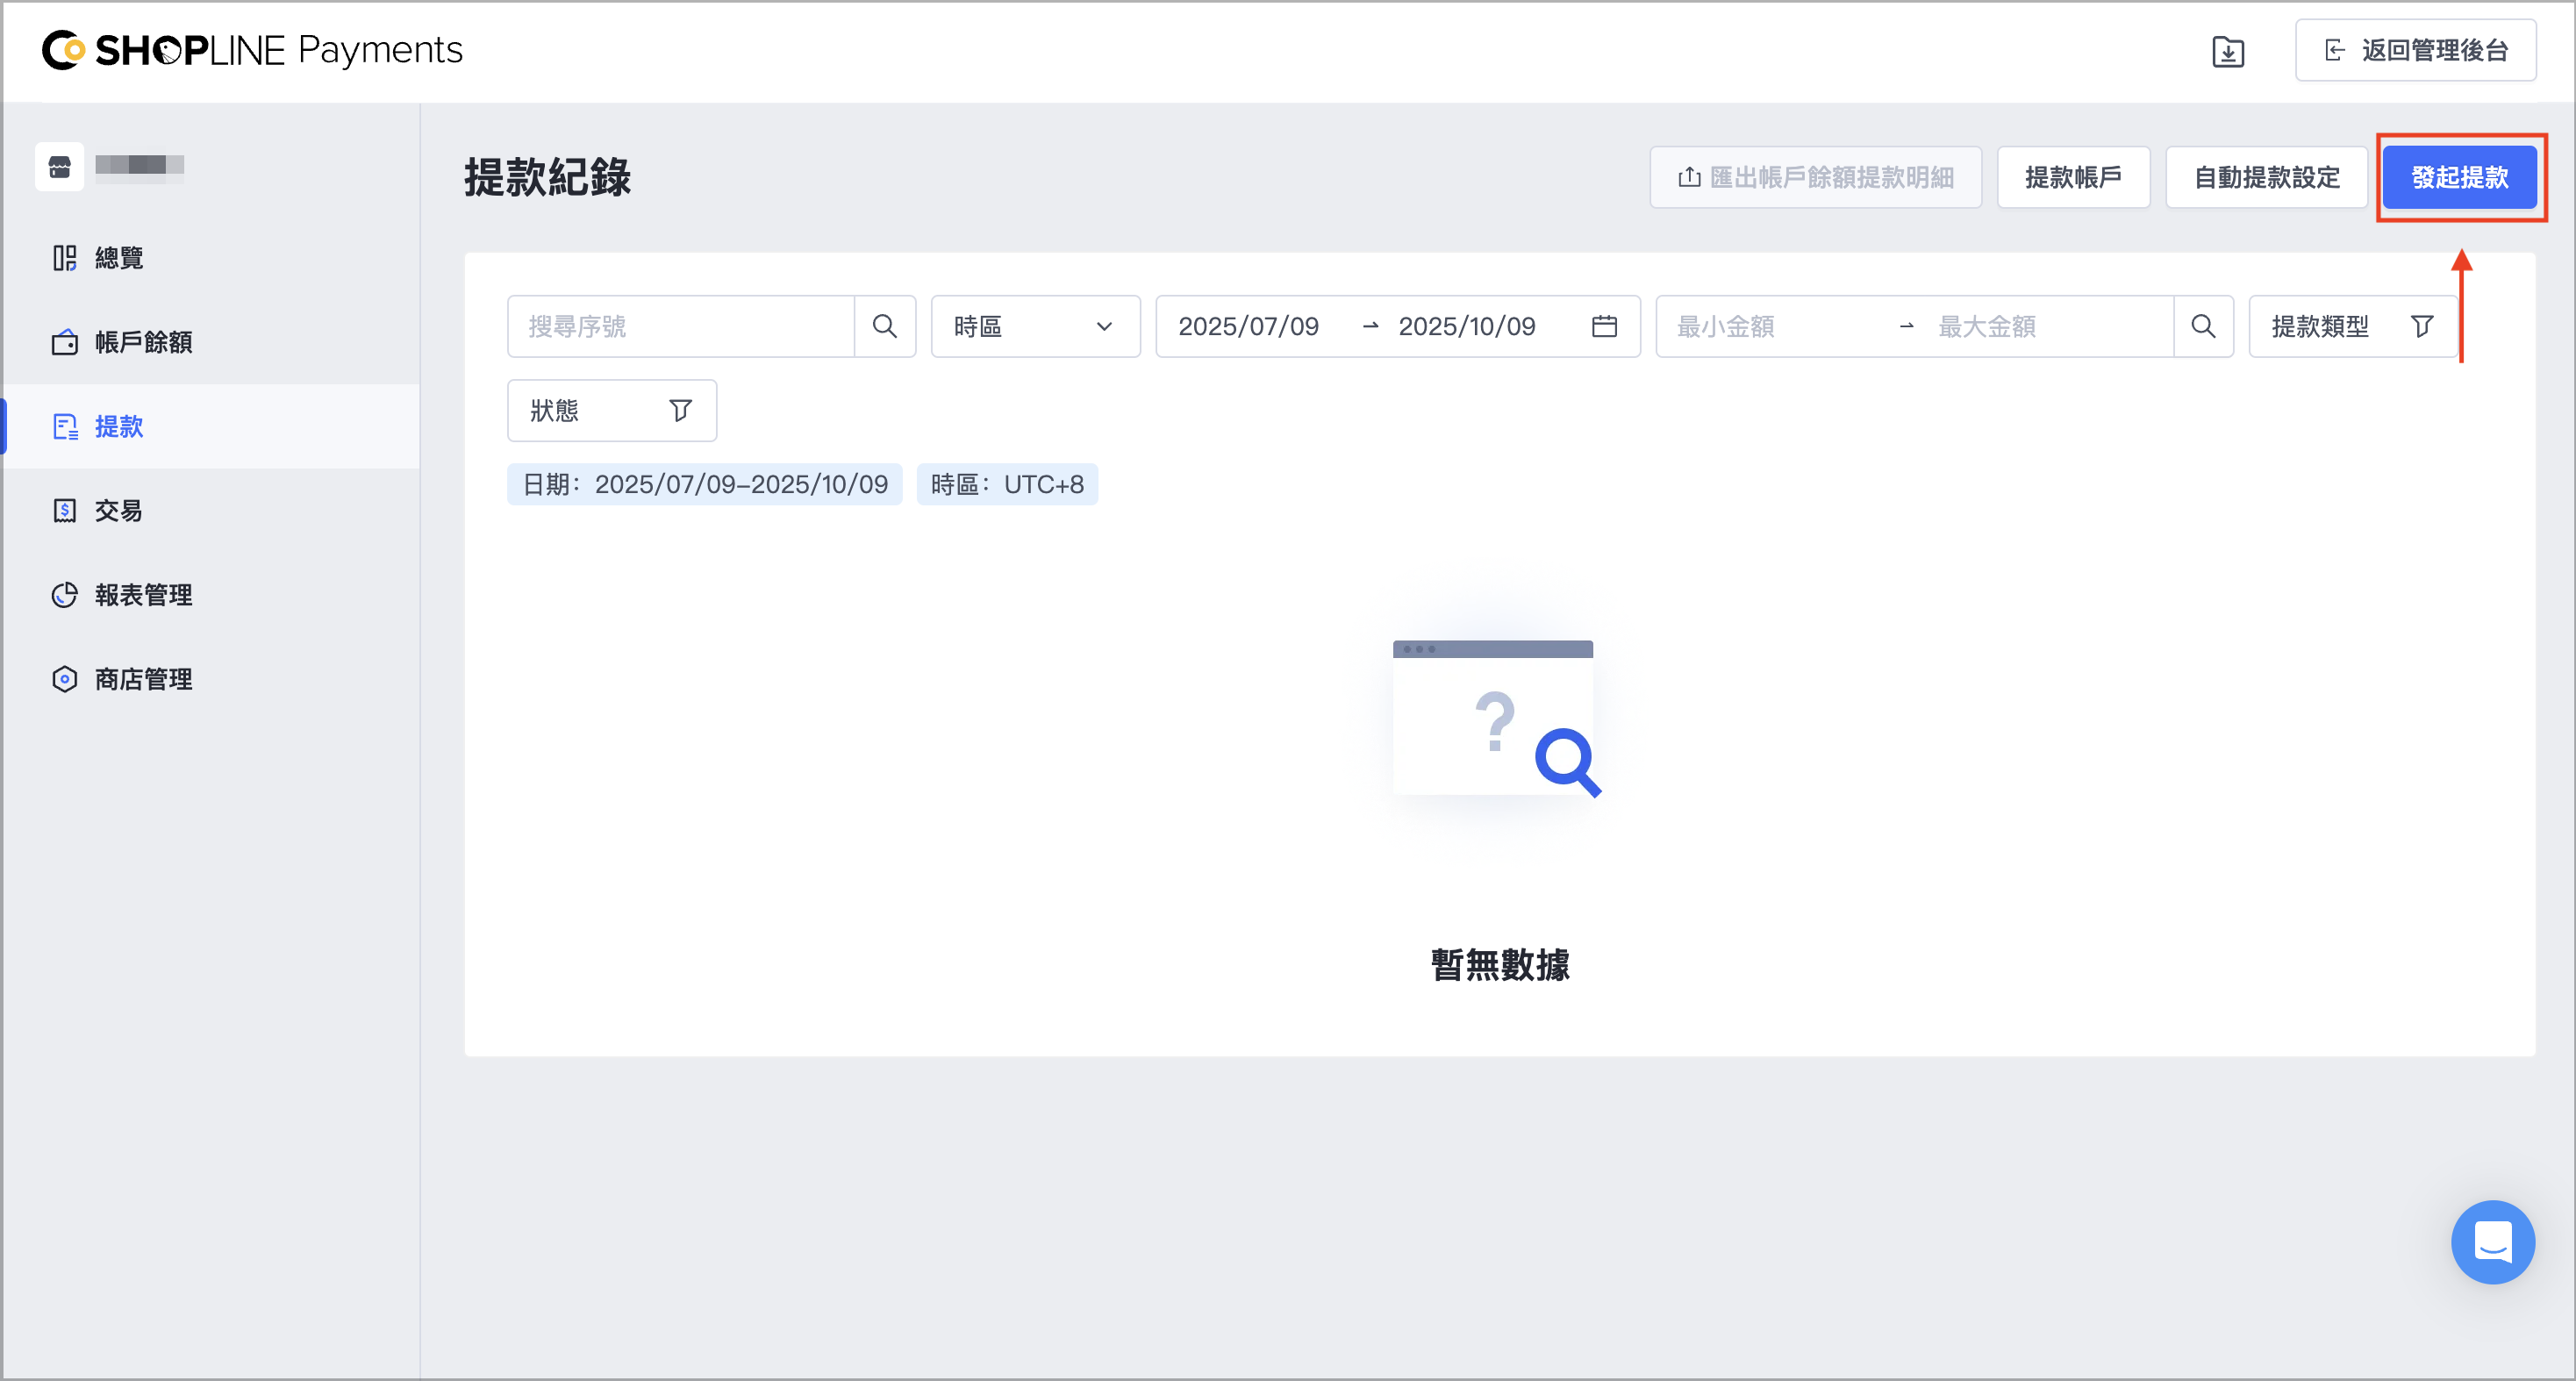Click the 返回管理後台 button
The width and height of the screenshot is (2576, 1381).
click(x=2415, y=51)
